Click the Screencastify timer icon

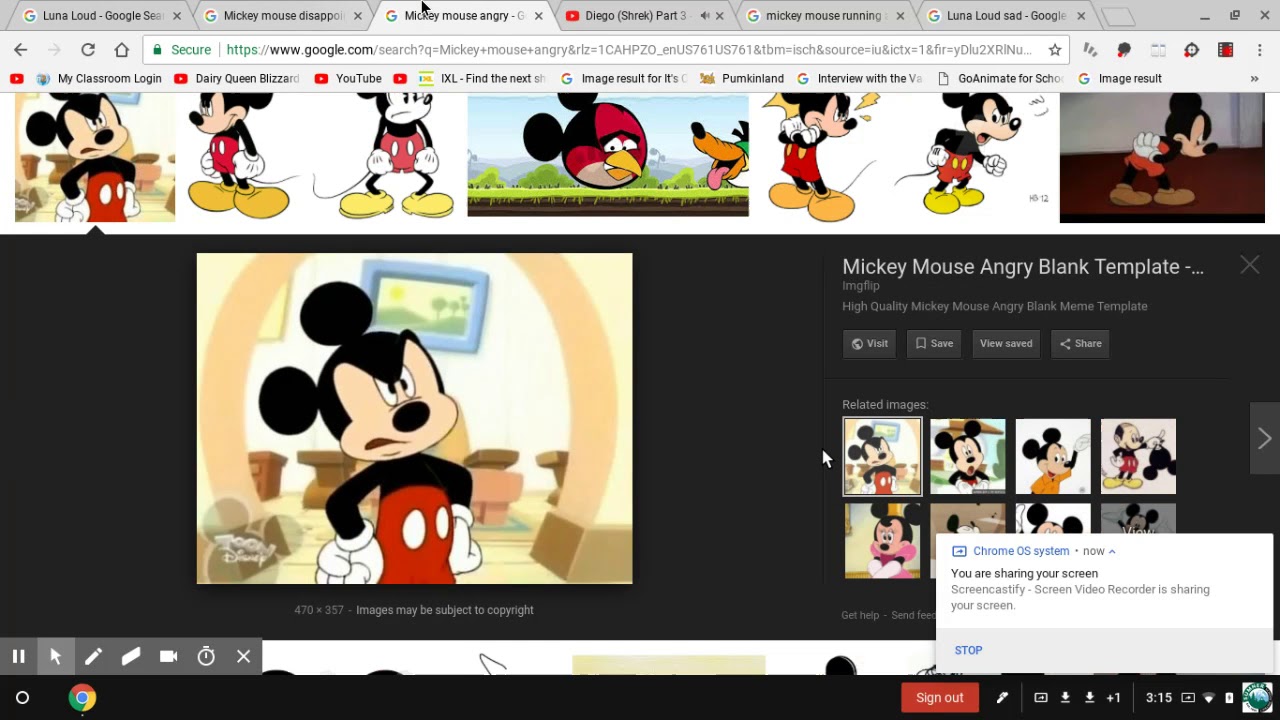tap(206, 657)
